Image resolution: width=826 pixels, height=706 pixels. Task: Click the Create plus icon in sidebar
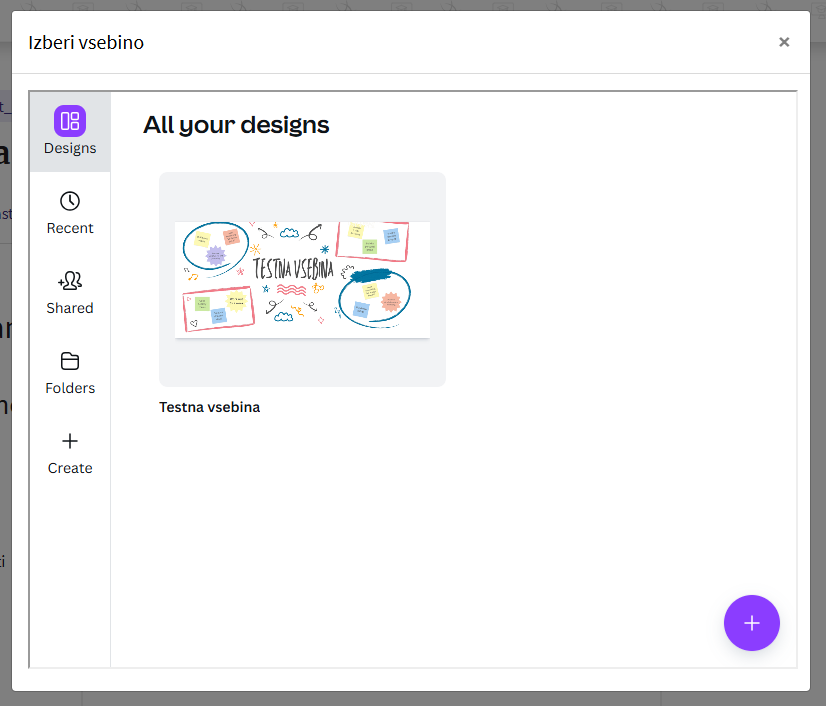tap(70, 441)
